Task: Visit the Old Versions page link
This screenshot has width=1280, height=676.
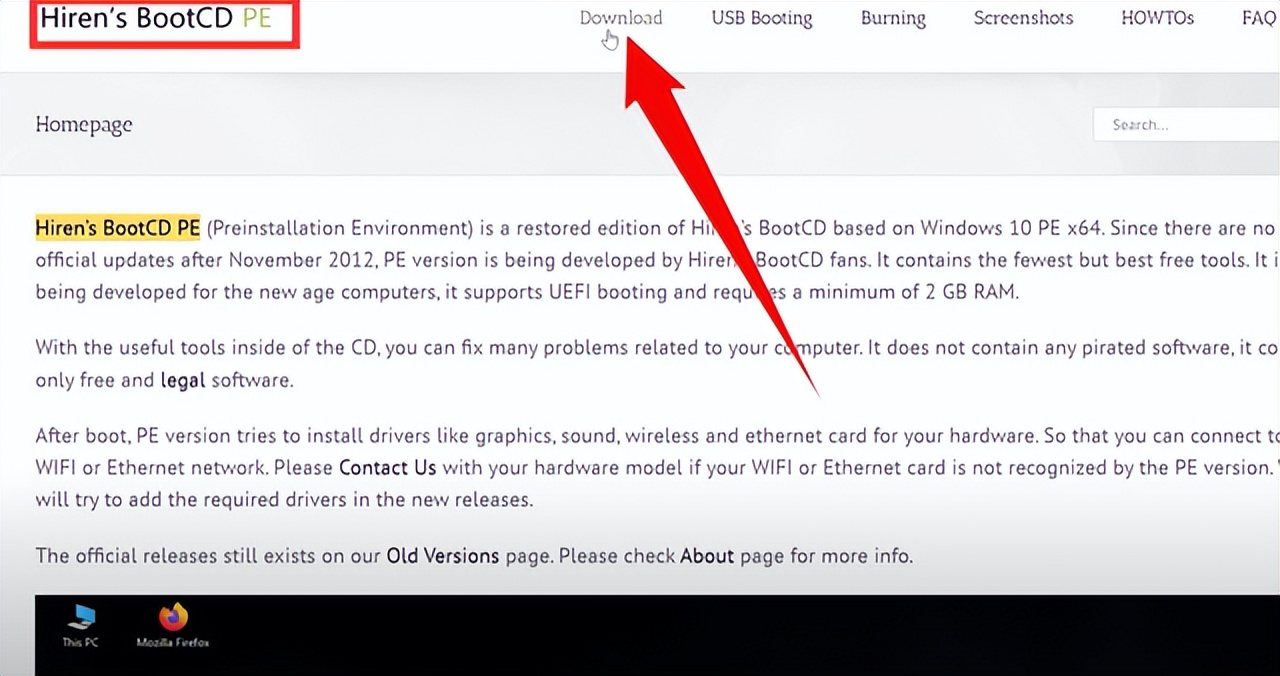Action: pos(442,555)
